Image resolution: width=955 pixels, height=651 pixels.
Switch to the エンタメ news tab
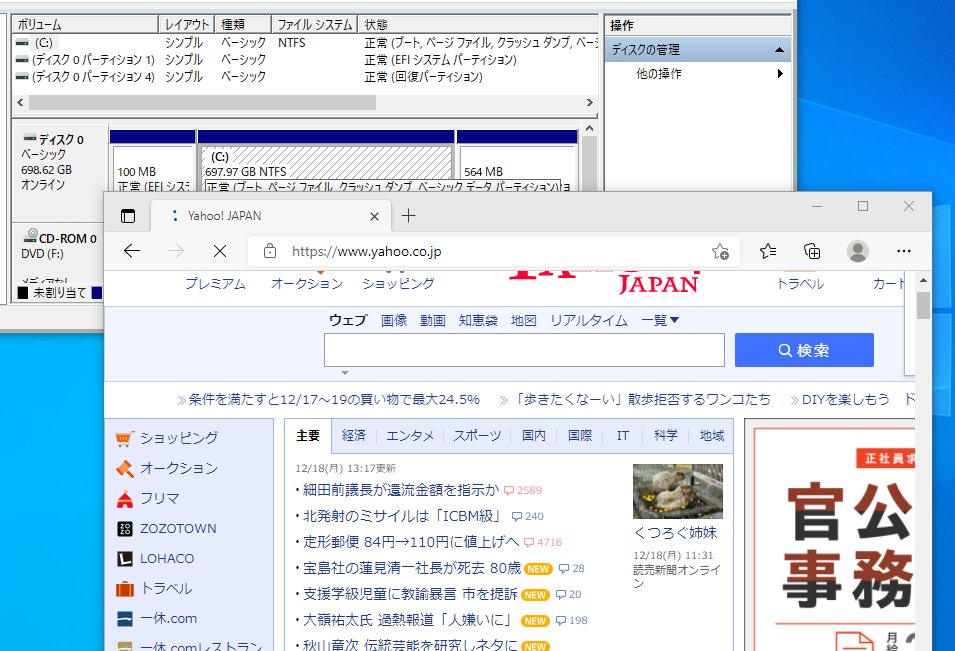(410, 436)
